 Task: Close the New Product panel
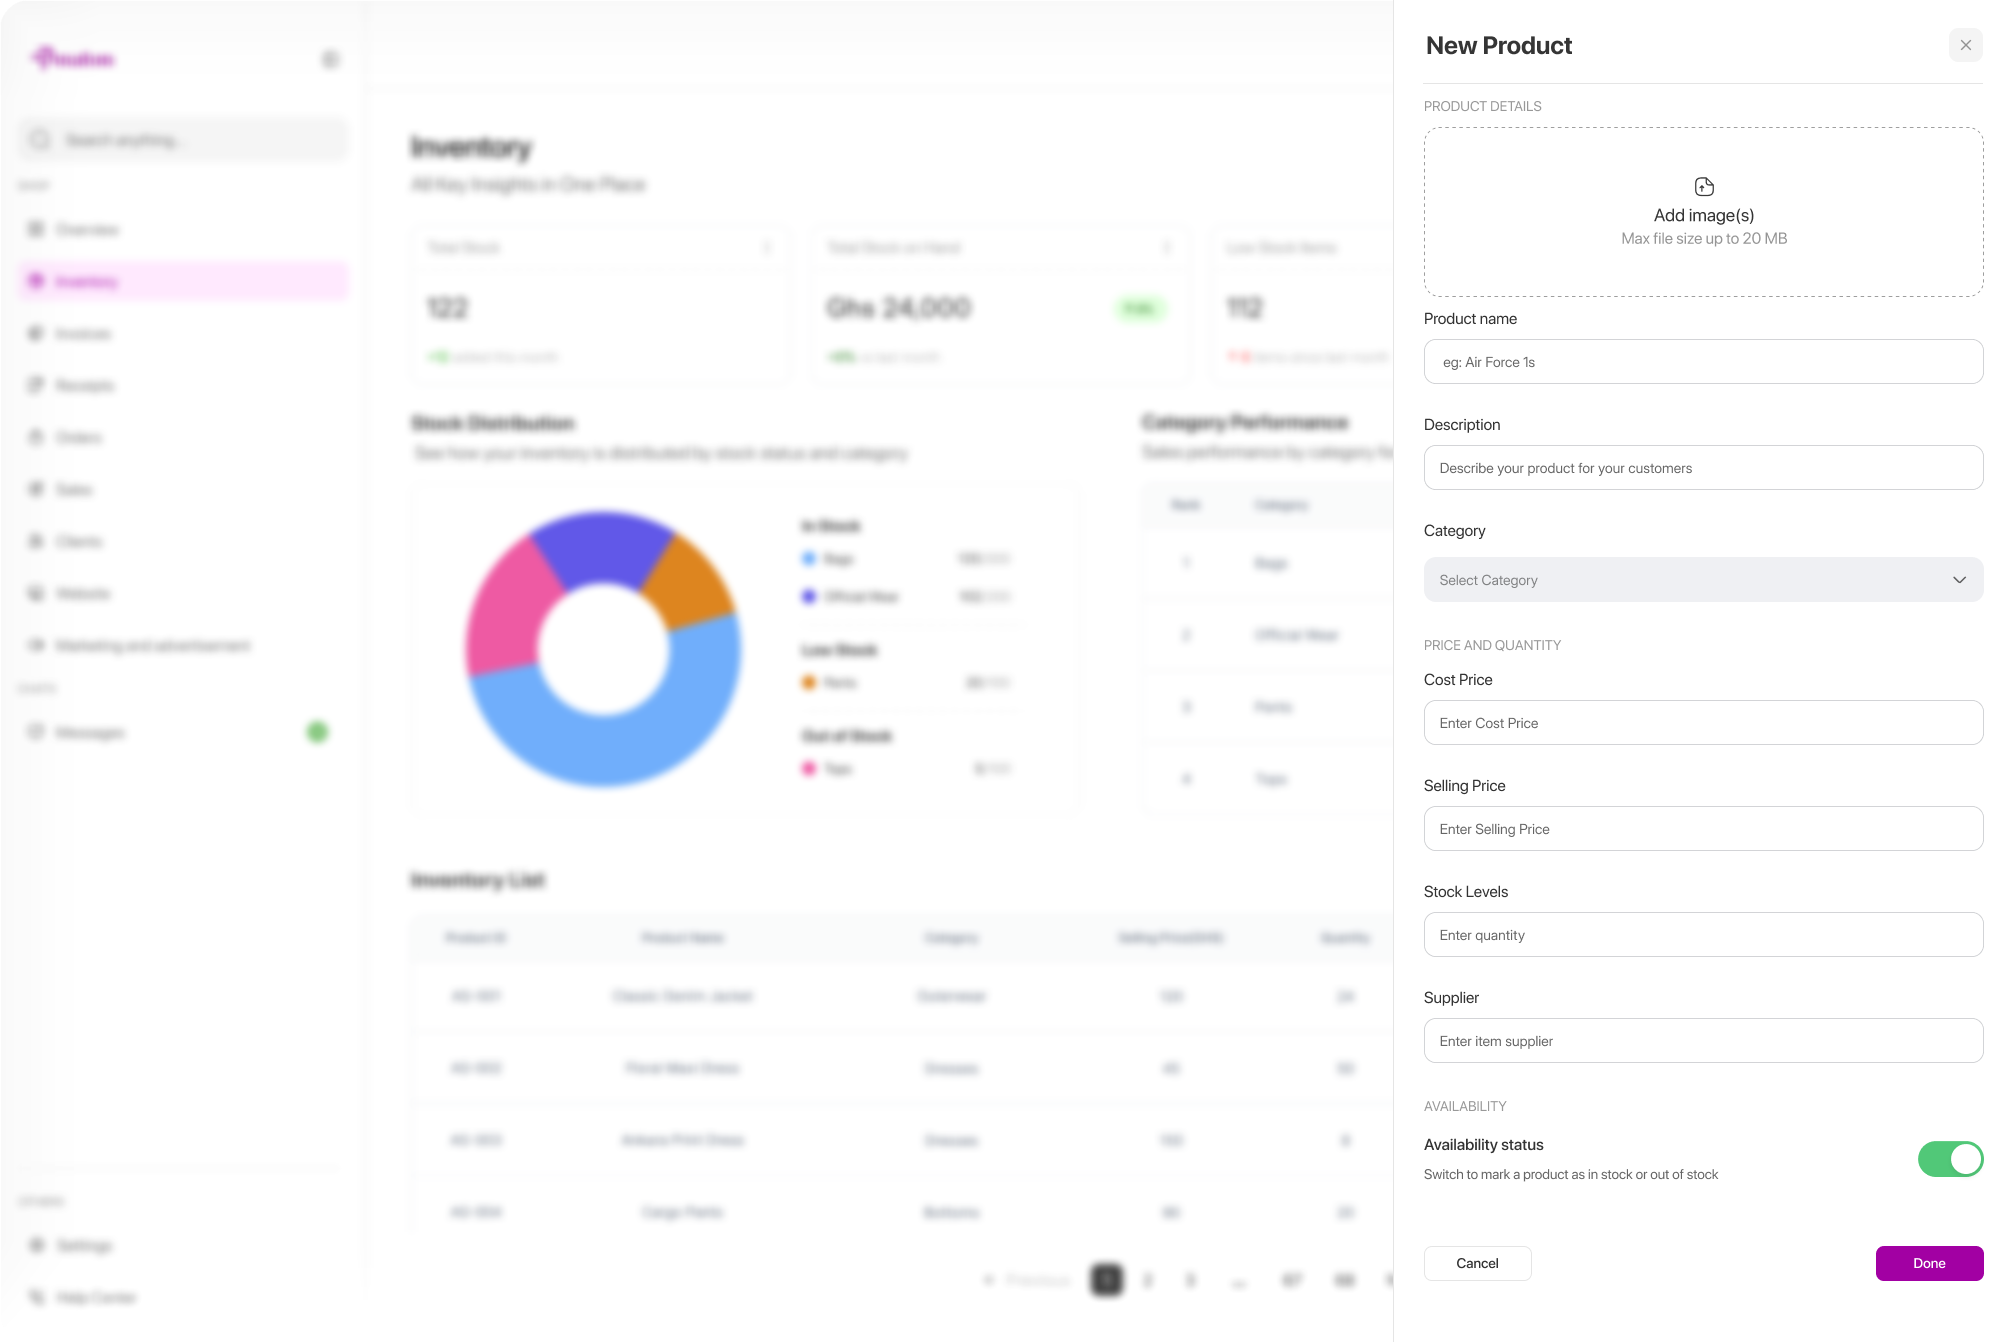[x=1965, y=45]
